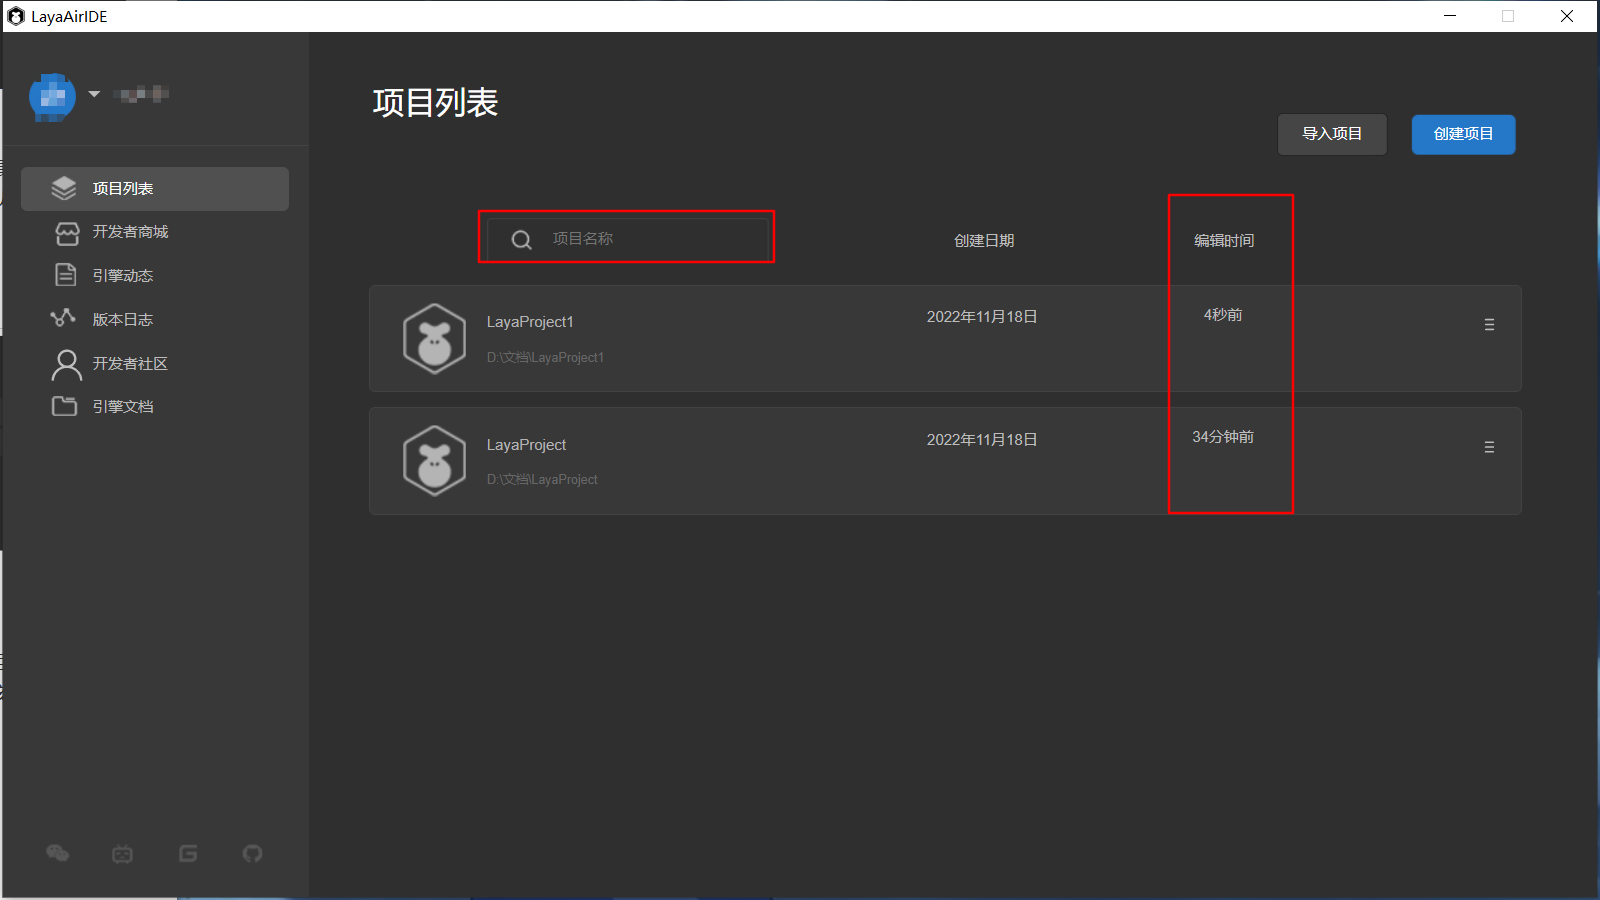
Task: Open 开发者商城 from the sidebar
Action: point(130,232)
